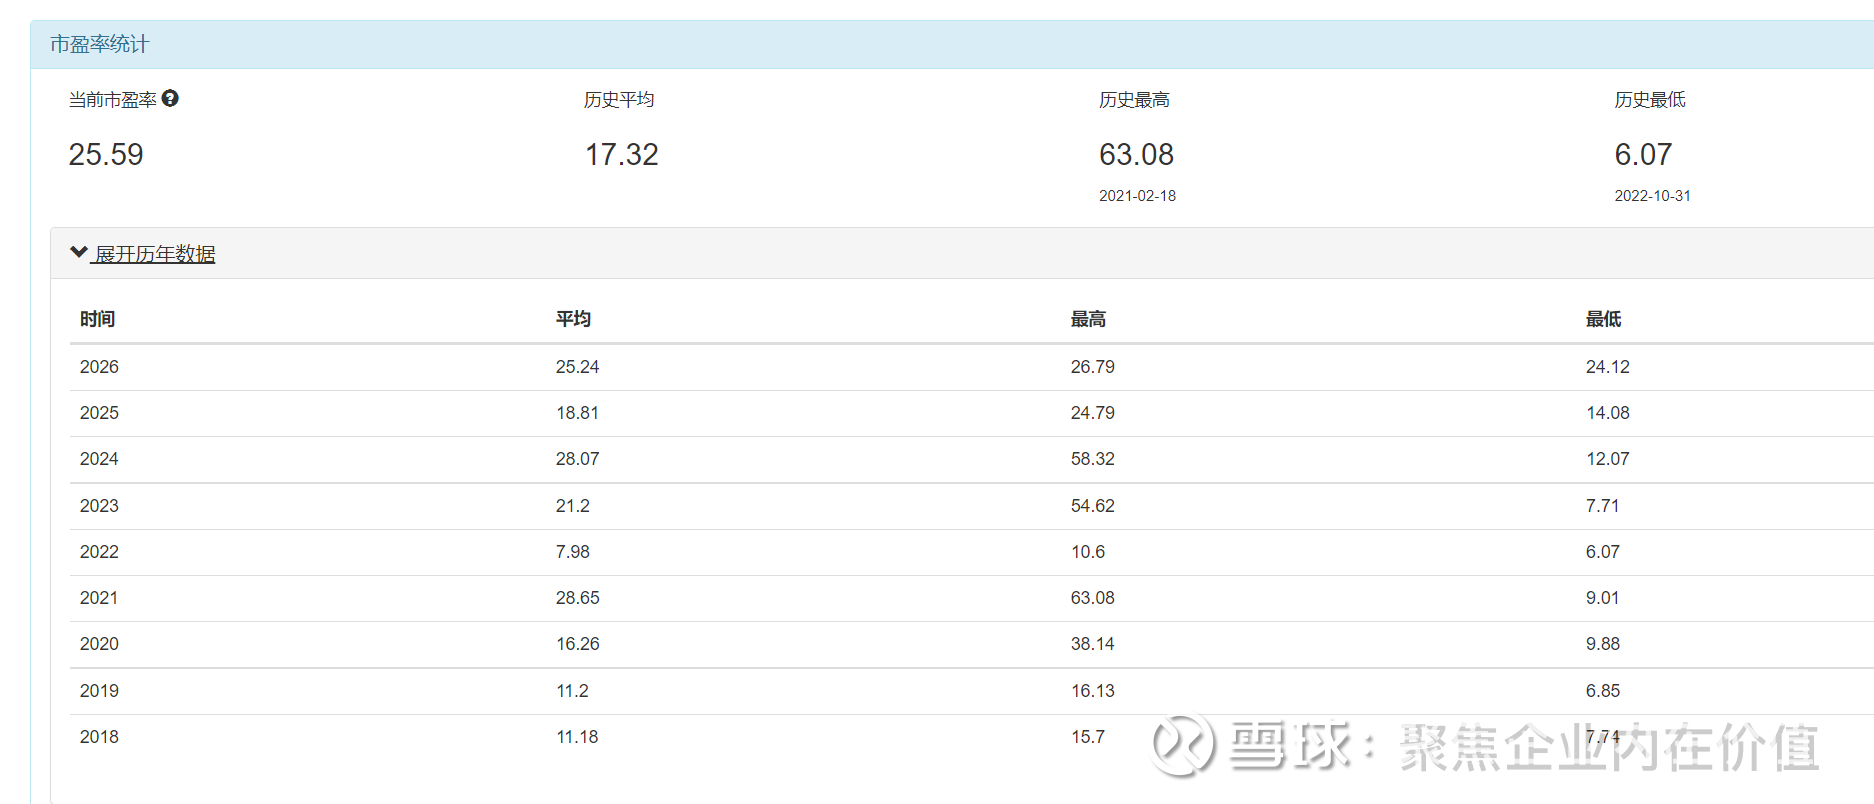Click the 历史最高 label text
The image size is (1874, 804).
1134,100
